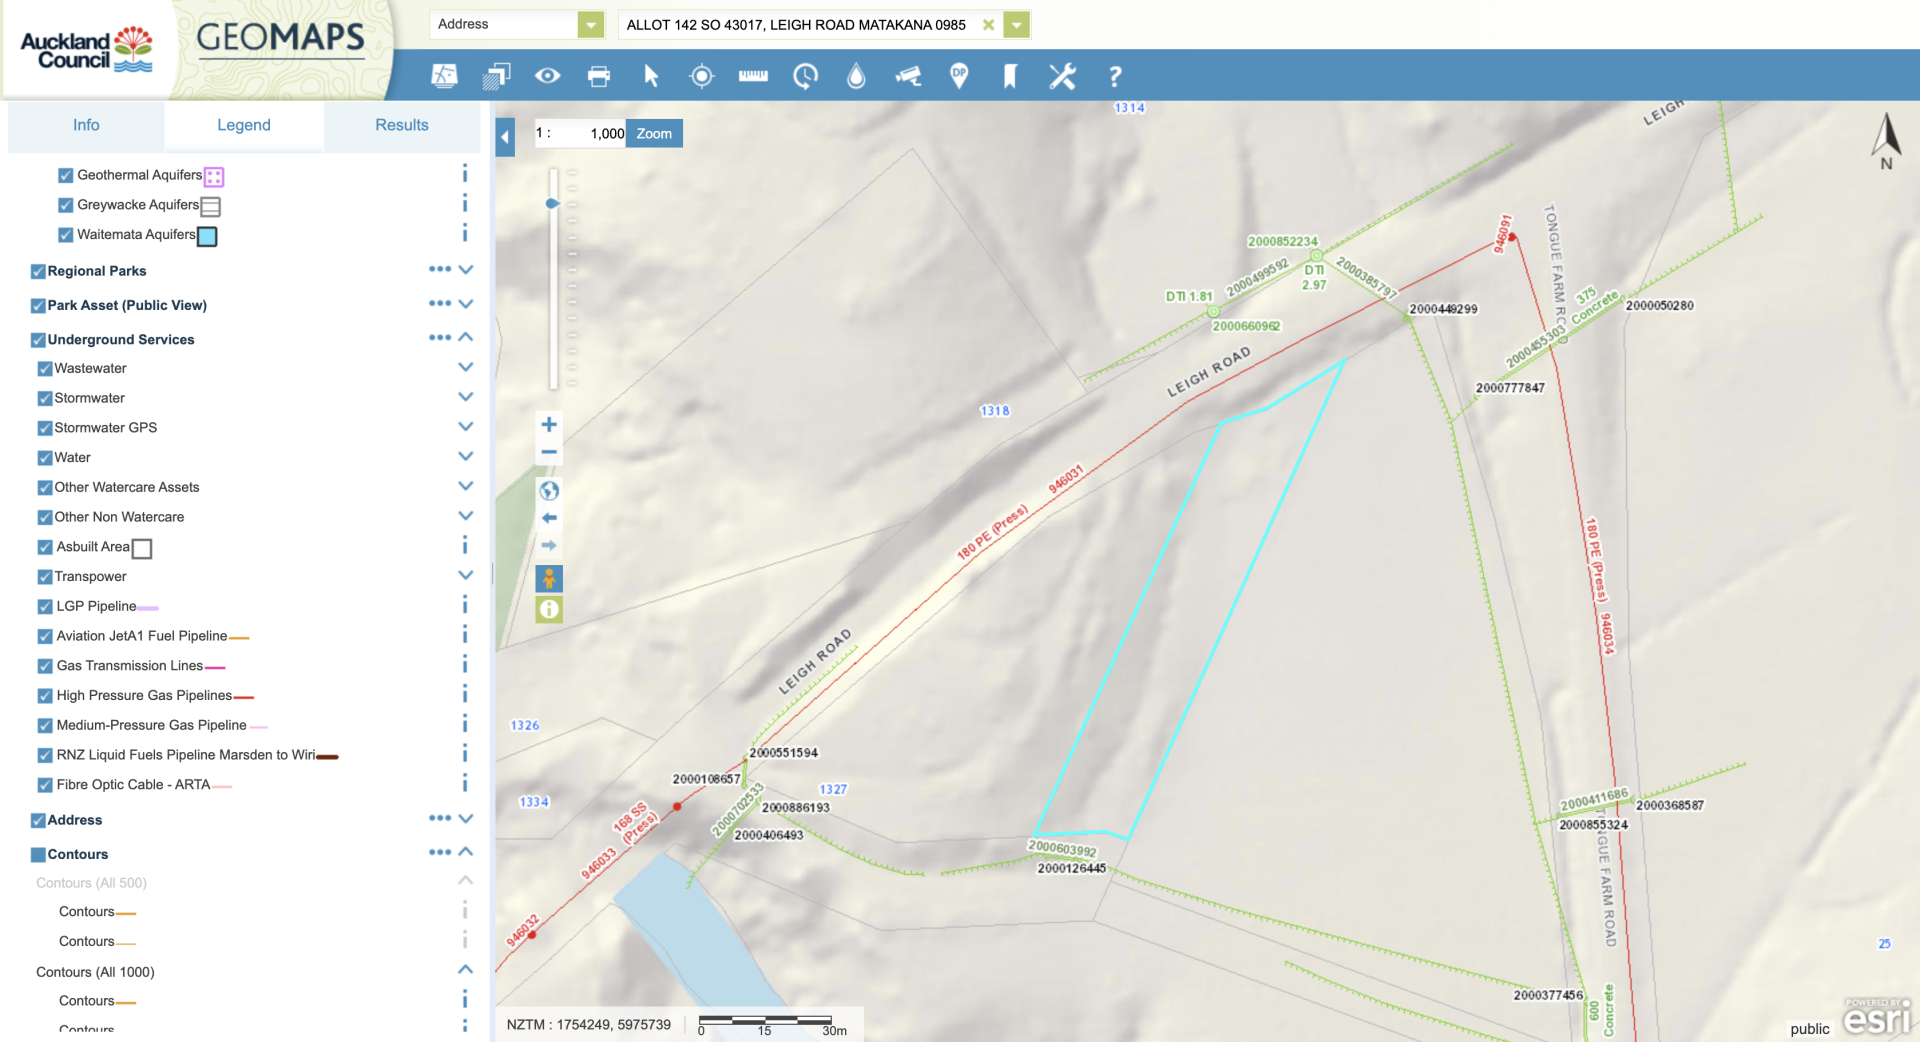Image resolution: width=1920 pixels, height=1042 pixels.
Task: Open the tools wrench icon
Action: [x=1062, y=76]
